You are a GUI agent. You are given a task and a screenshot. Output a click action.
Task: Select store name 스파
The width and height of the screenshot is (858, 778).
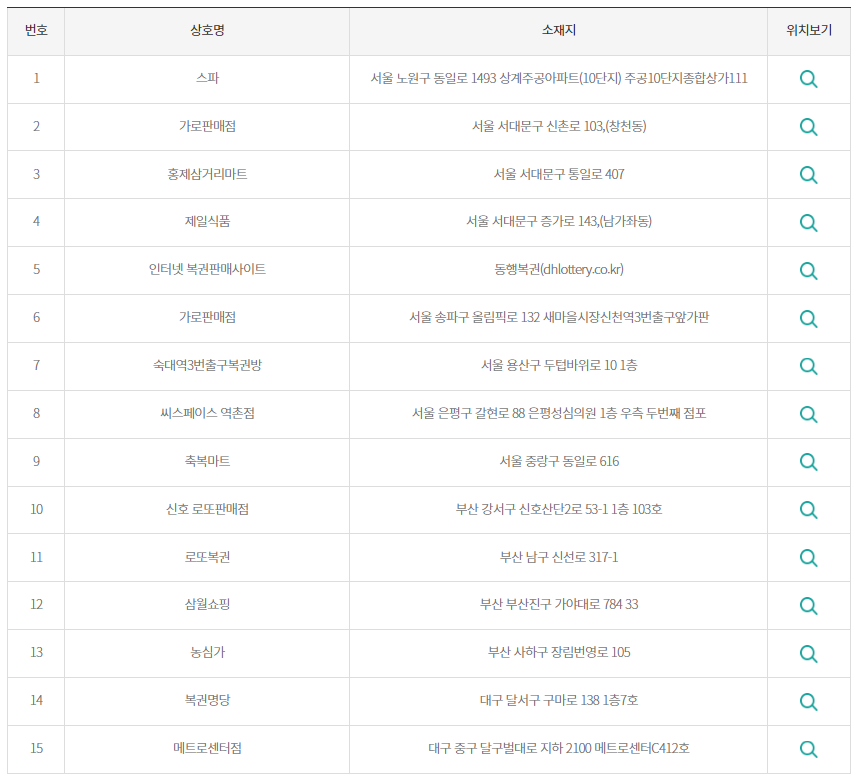(x=207, y=78)
